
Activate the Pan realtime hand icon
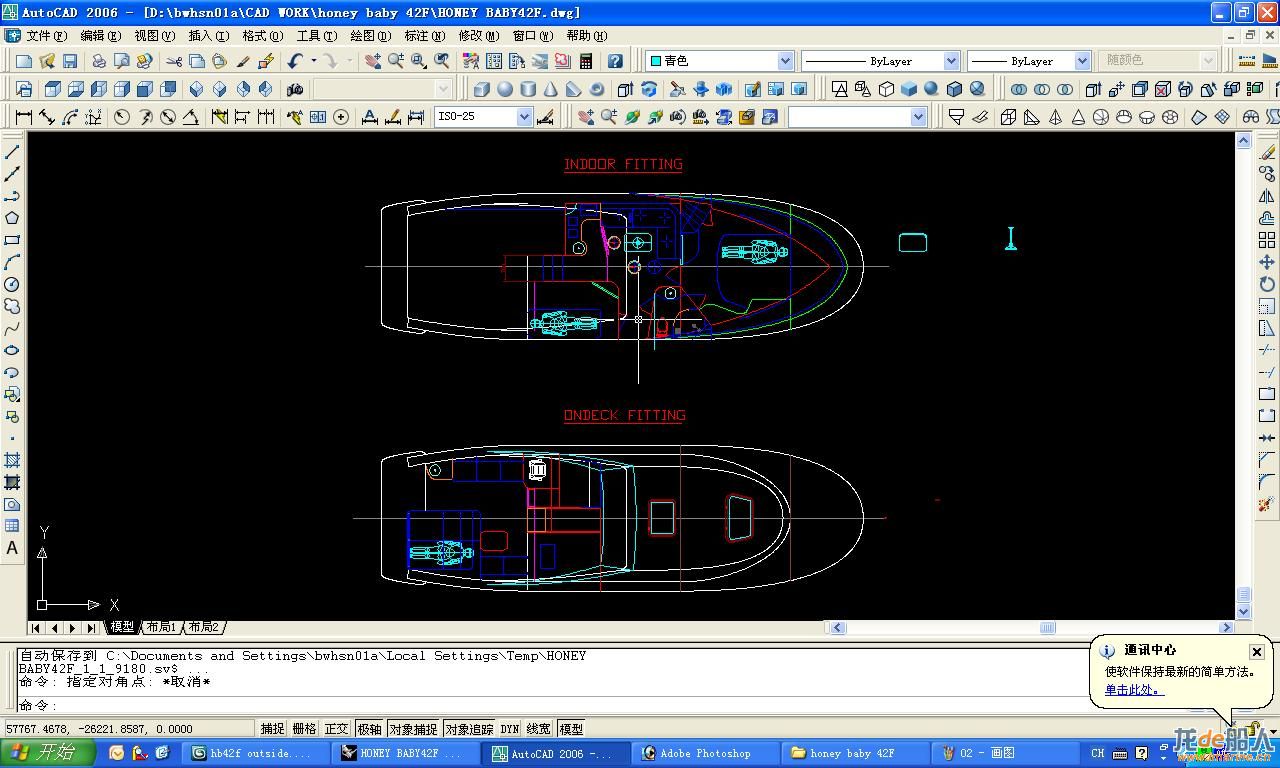pos(373,61)
